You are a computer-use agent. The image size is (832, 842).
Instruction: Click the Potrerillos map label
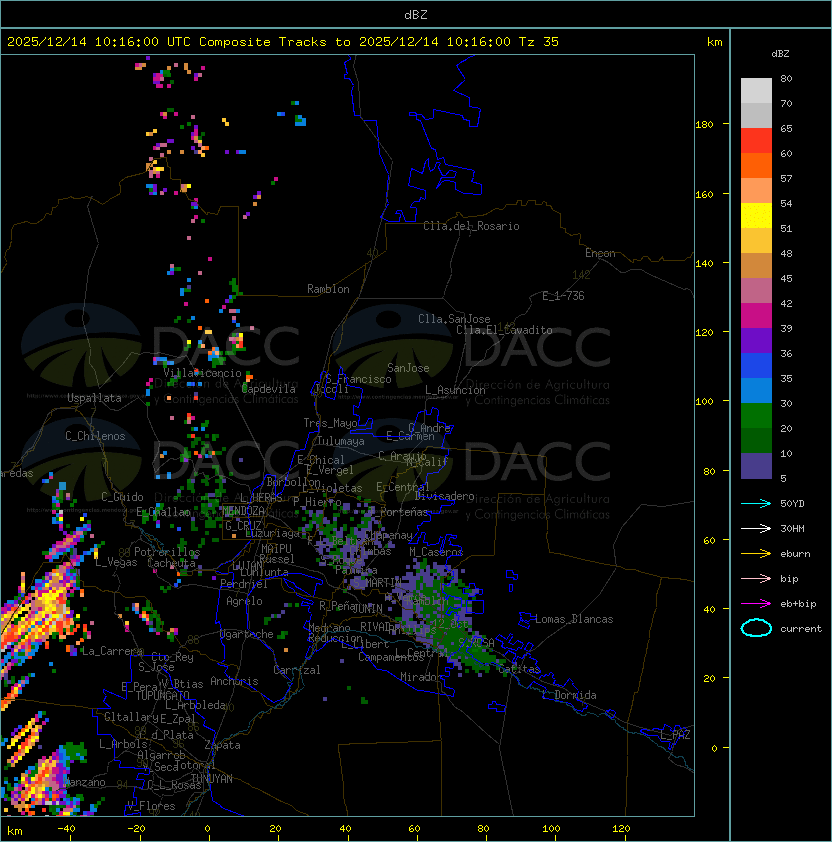coord(167,552)
